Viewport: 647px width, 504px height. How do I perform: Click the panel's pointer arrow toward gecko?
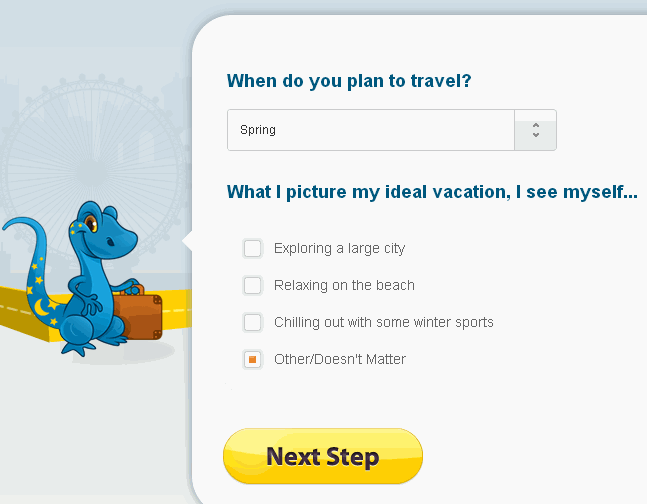click(x=187, y=241)
